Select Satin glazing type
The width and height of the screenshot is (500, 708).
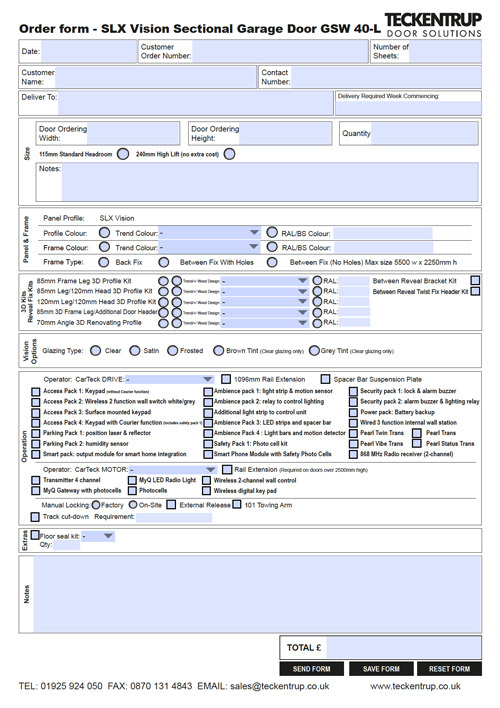point(135,350)
